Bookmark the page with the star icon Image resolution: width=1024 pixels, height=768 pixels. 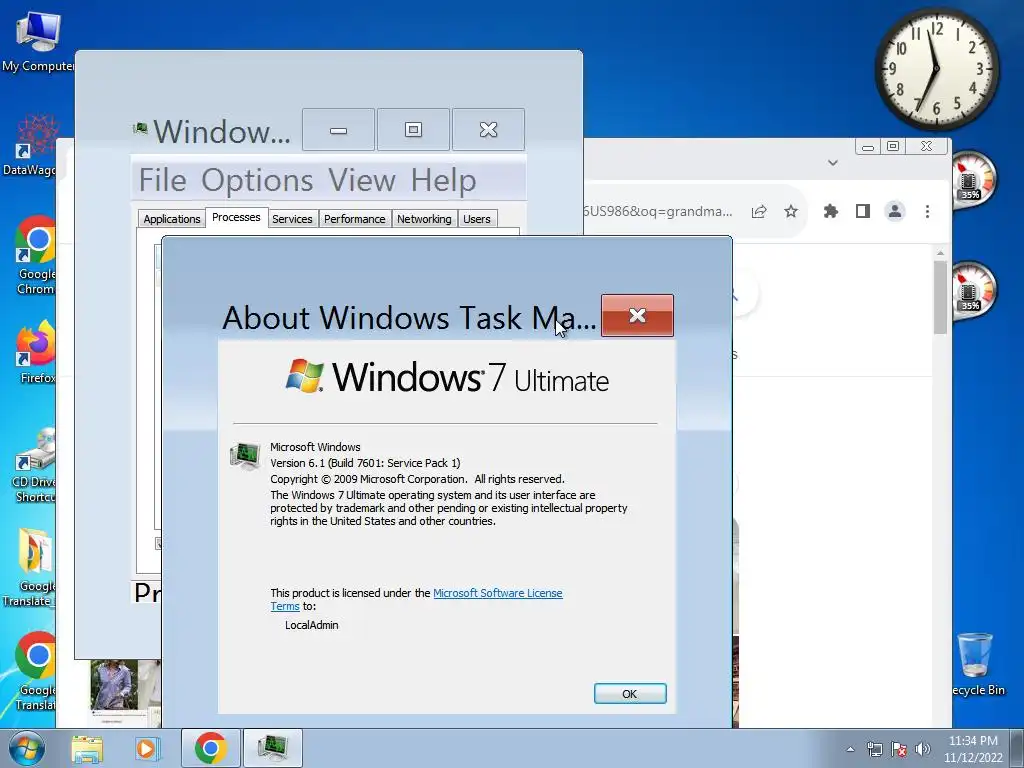pos(791,211)
